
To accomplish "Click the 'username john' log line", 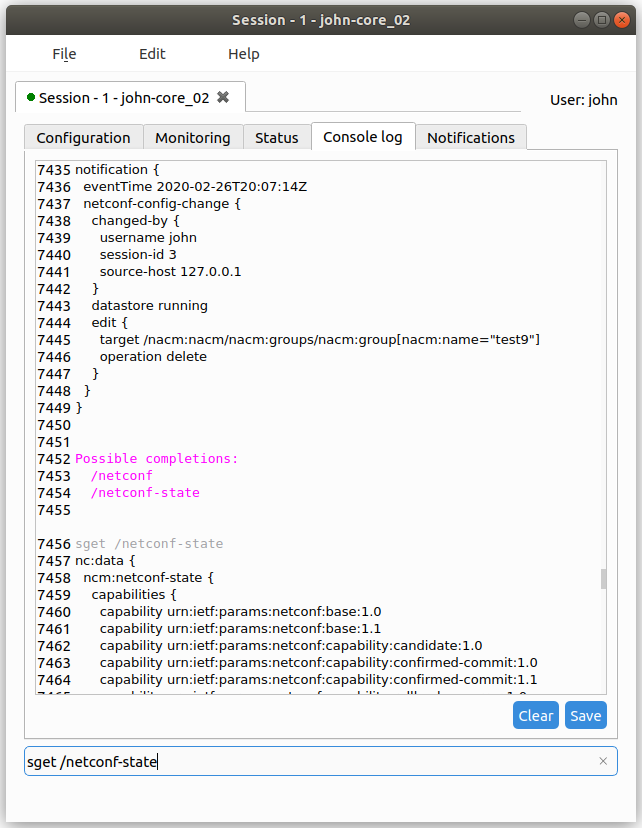I will (148, 238).
